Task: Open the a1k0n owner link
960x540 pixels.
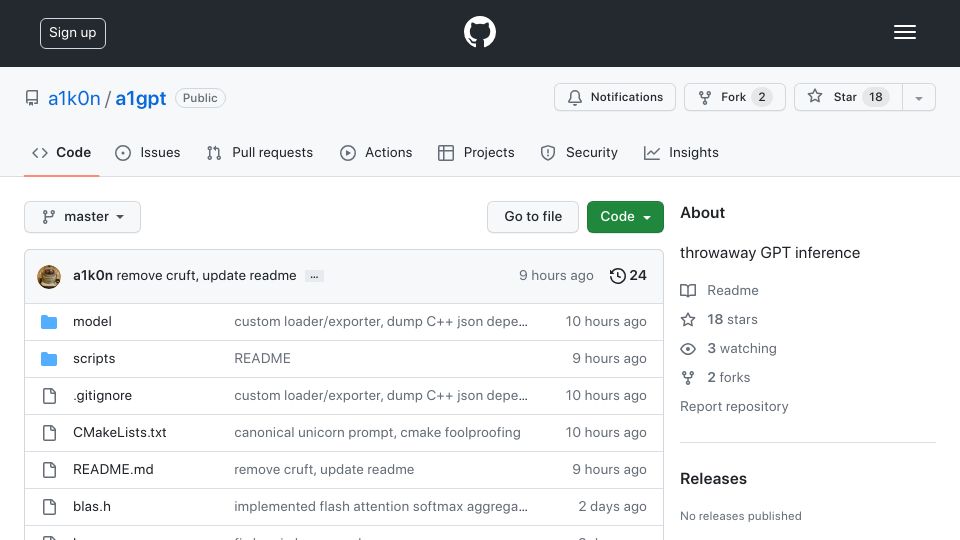Action: (74, 99)
